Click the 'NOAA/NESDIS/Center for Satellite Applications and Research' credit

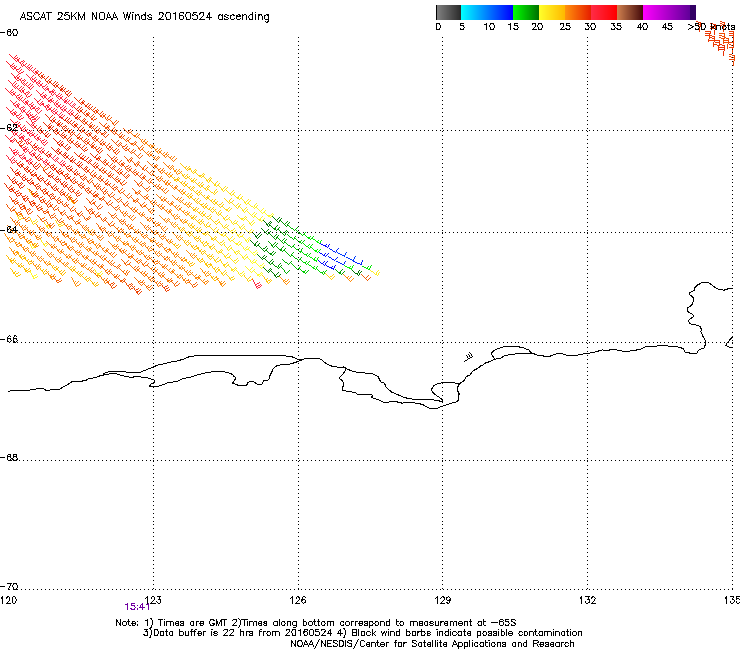(432, 644)
